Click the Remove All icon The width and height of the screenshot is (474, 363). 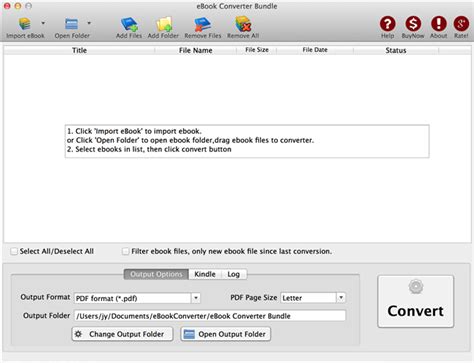pyautogui.click(x=243, y=24)
